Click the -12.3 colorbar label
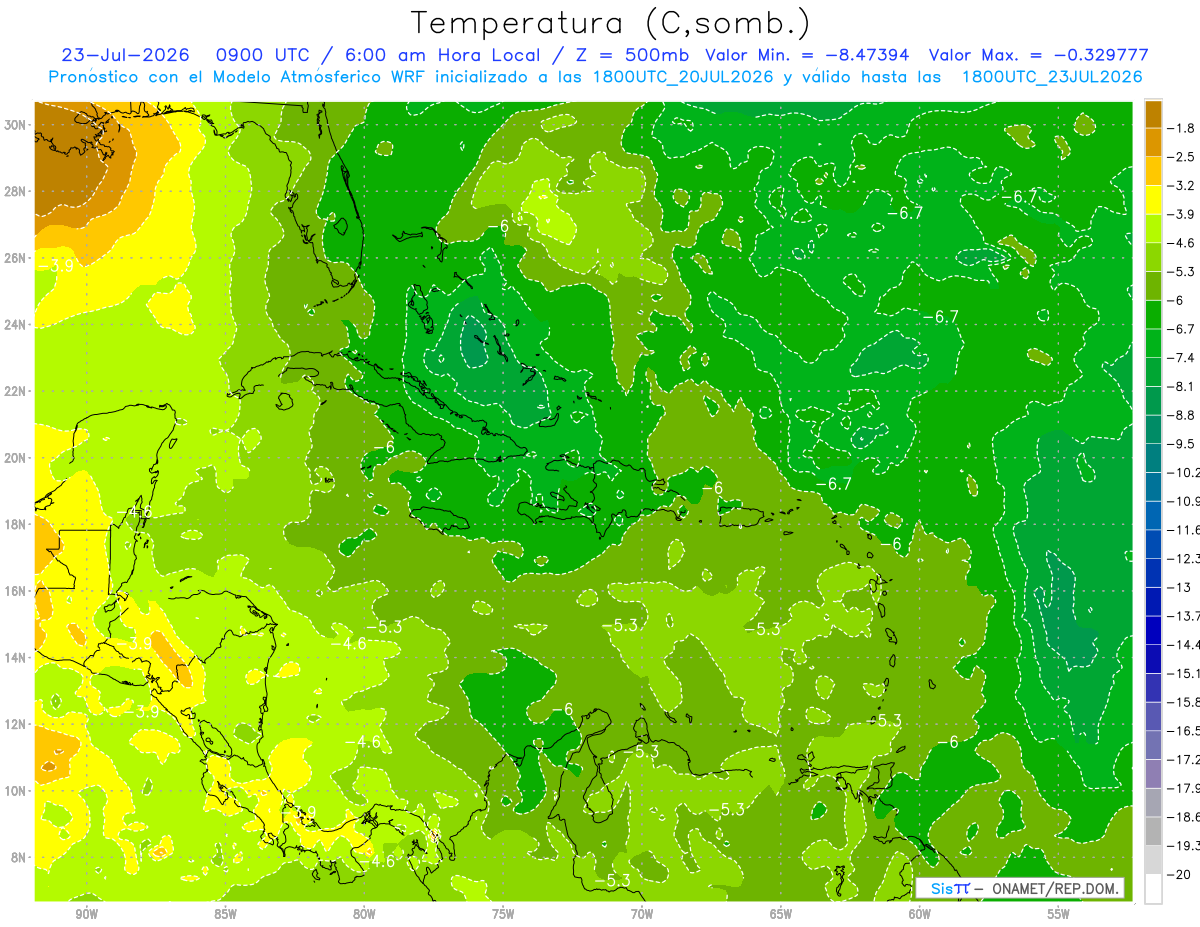 (x=1184, y=559)
